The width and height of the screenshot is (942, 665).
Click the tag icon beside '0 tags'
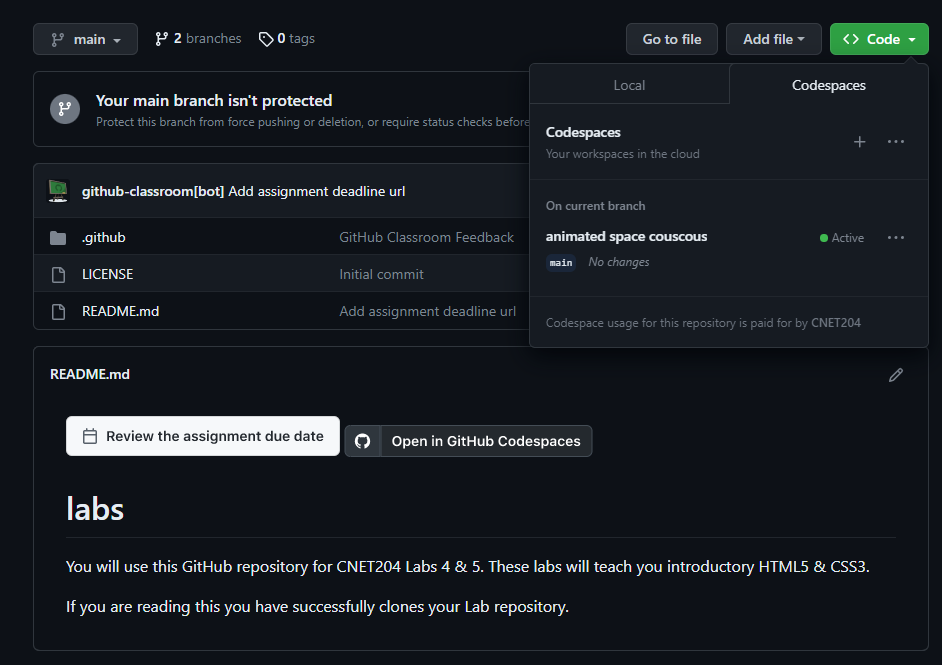point(264,38)
